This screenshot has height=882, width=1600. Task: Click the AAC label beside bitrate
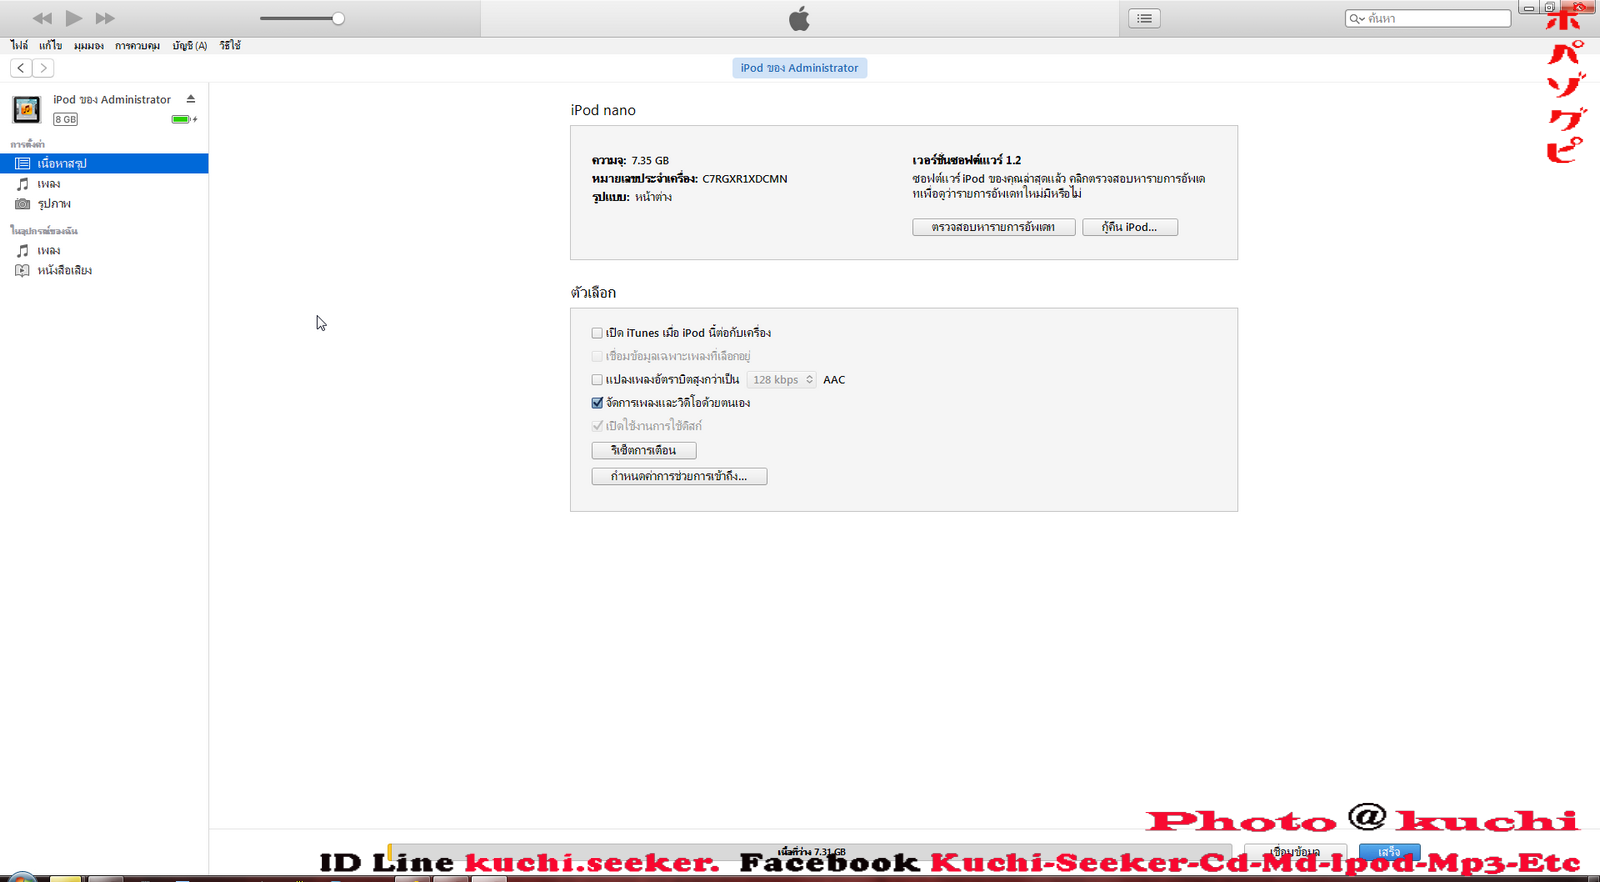pos(834,380)
